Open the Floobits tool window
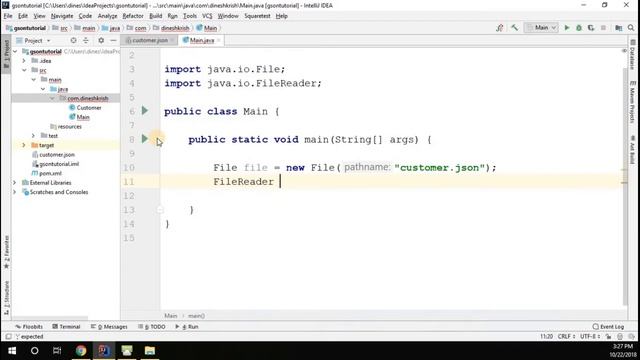This screenshot has width=640, height=360. pyautogui.click(x=29, y=327)
